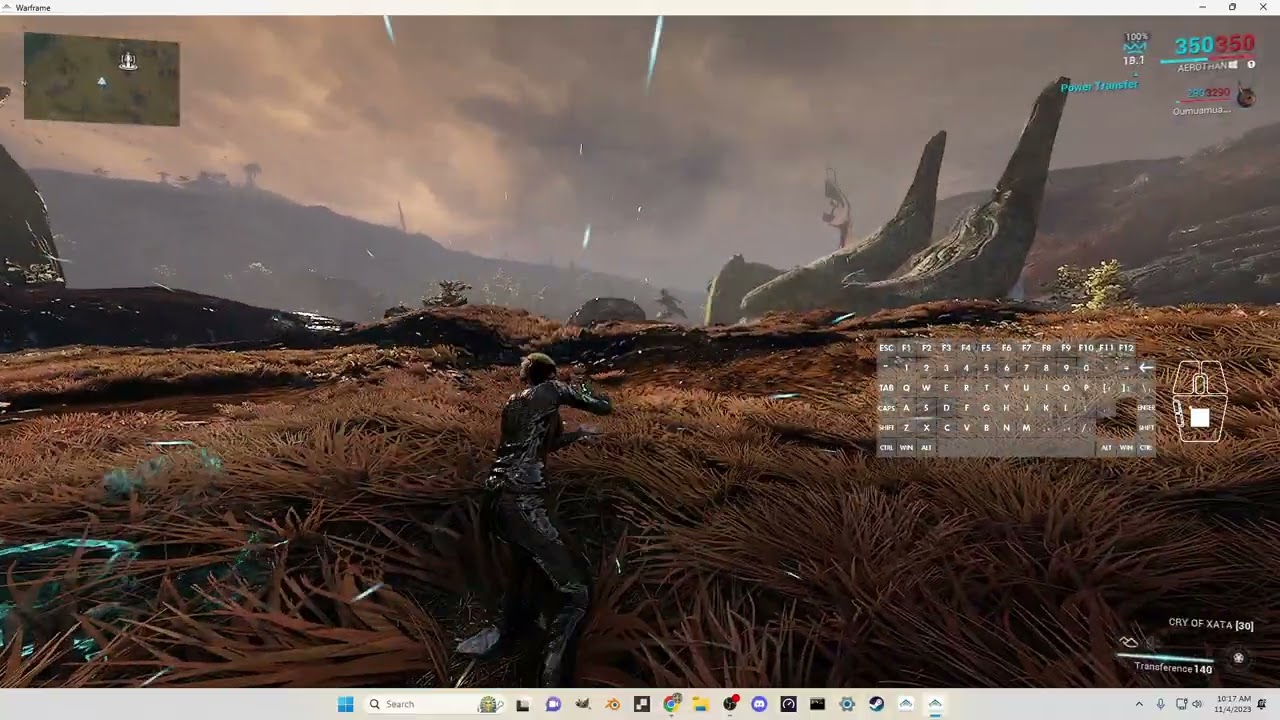Click the D key on keyboard overlay
The width and height of the screenshot is (1280, 720).
[946, 408]
